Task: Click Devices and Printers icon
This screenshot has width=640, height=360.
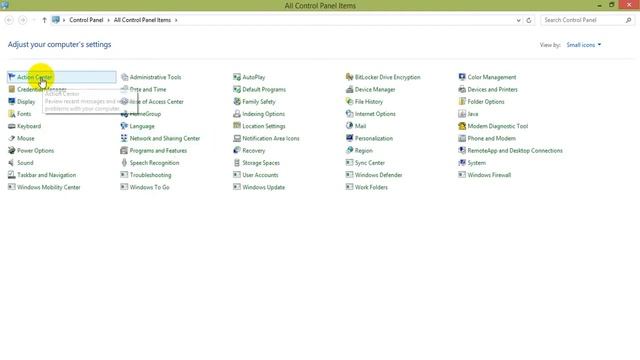Action: [x=462, y=89]
